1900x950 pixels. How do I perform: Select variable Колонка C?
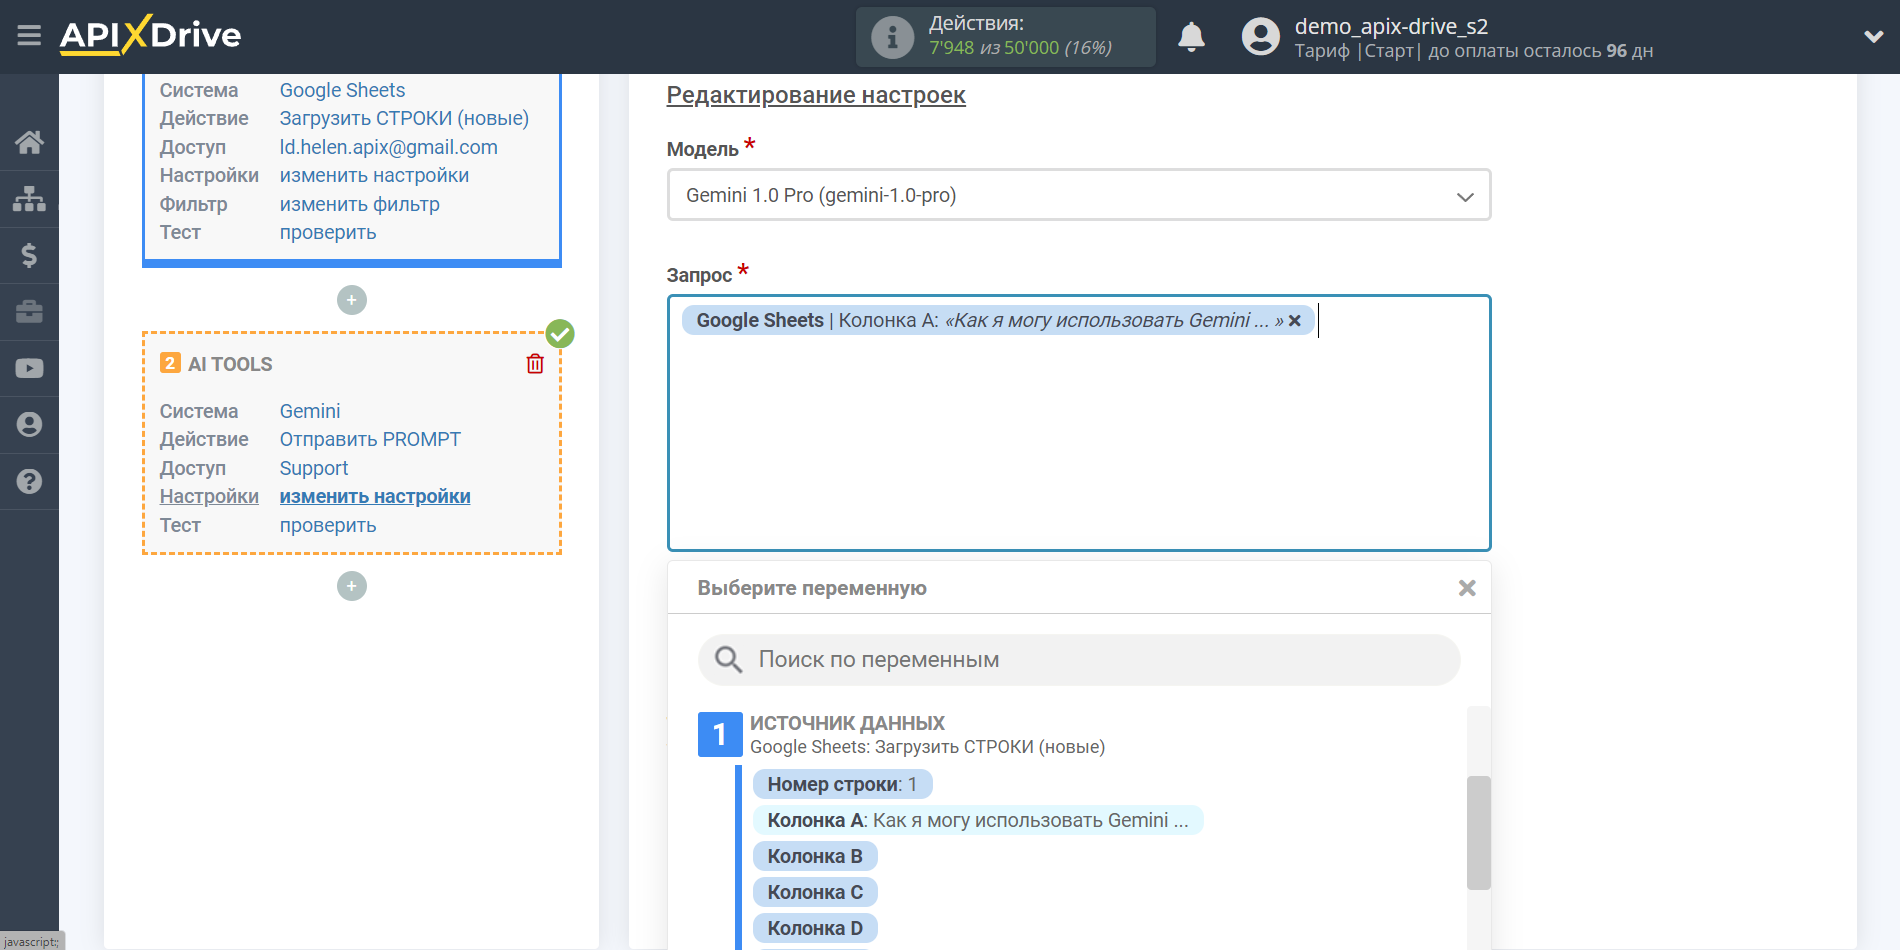[815, 892]
